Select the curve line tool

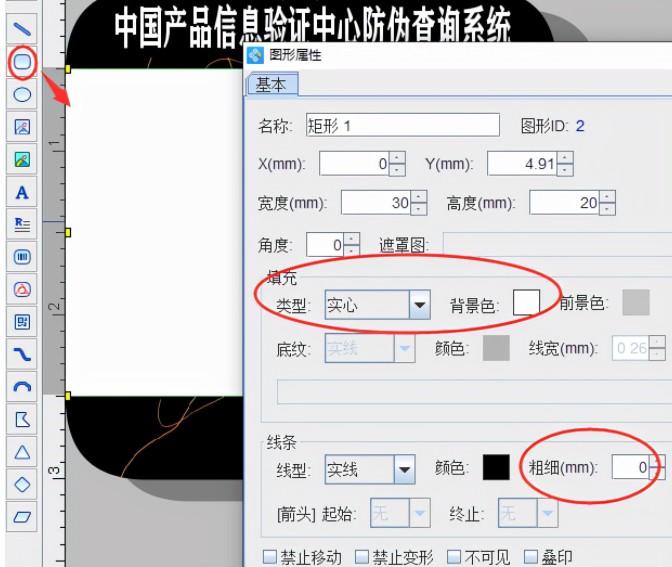coord(22,355)
